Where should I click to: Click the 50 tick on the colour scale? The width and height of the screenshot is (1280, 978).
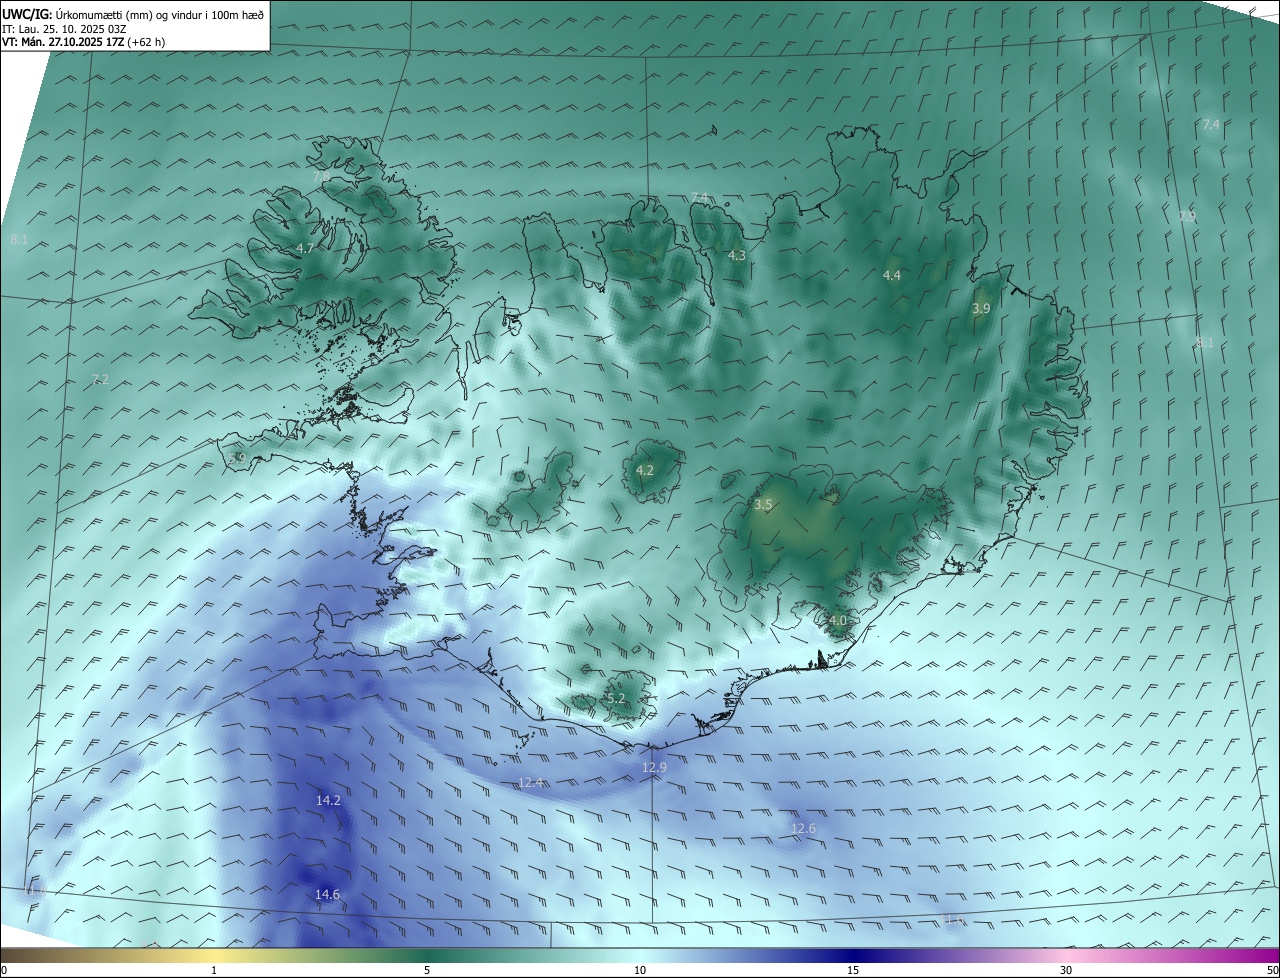[x=1272, y=970]
